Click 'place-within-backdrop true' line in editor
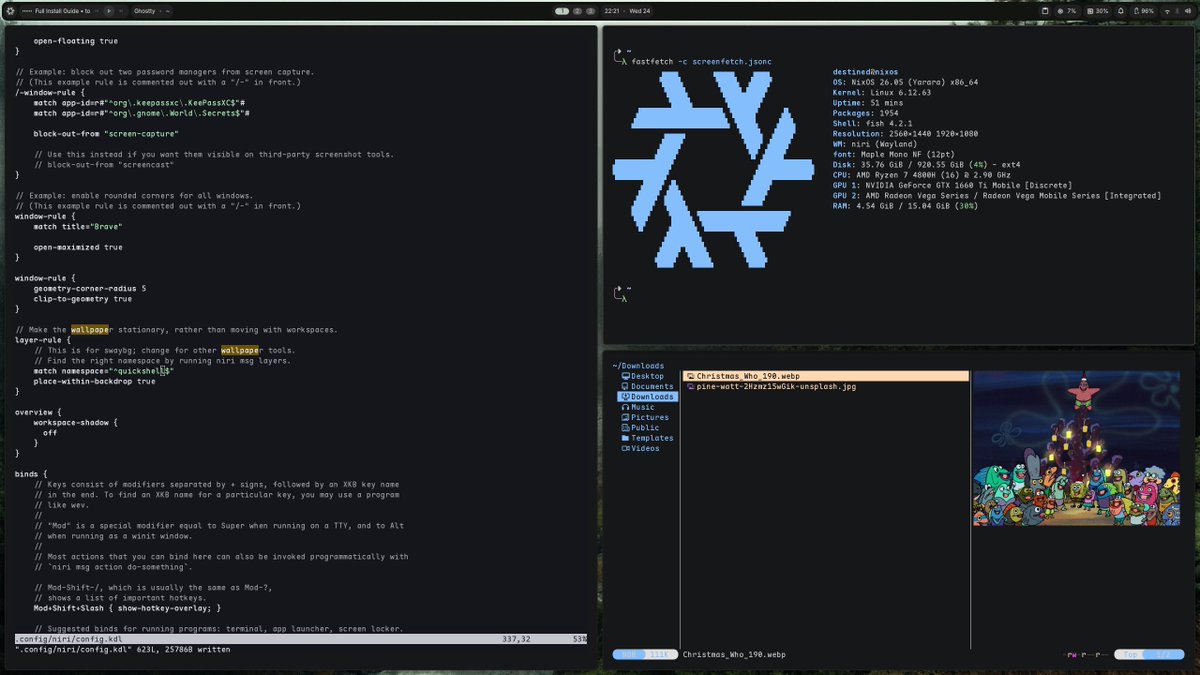1200x675 pixels. pos(94,381)
